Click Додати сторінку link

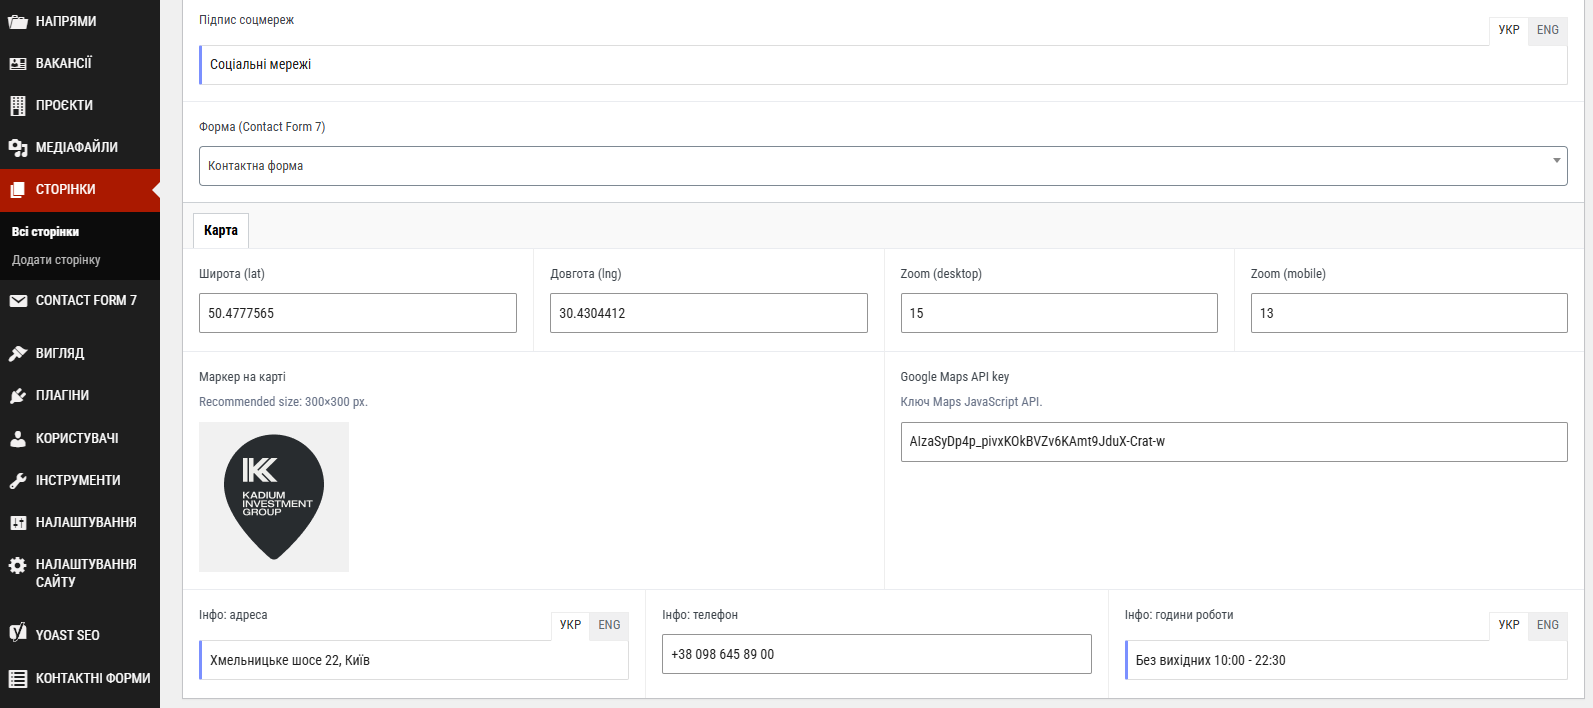click(56, 260)
